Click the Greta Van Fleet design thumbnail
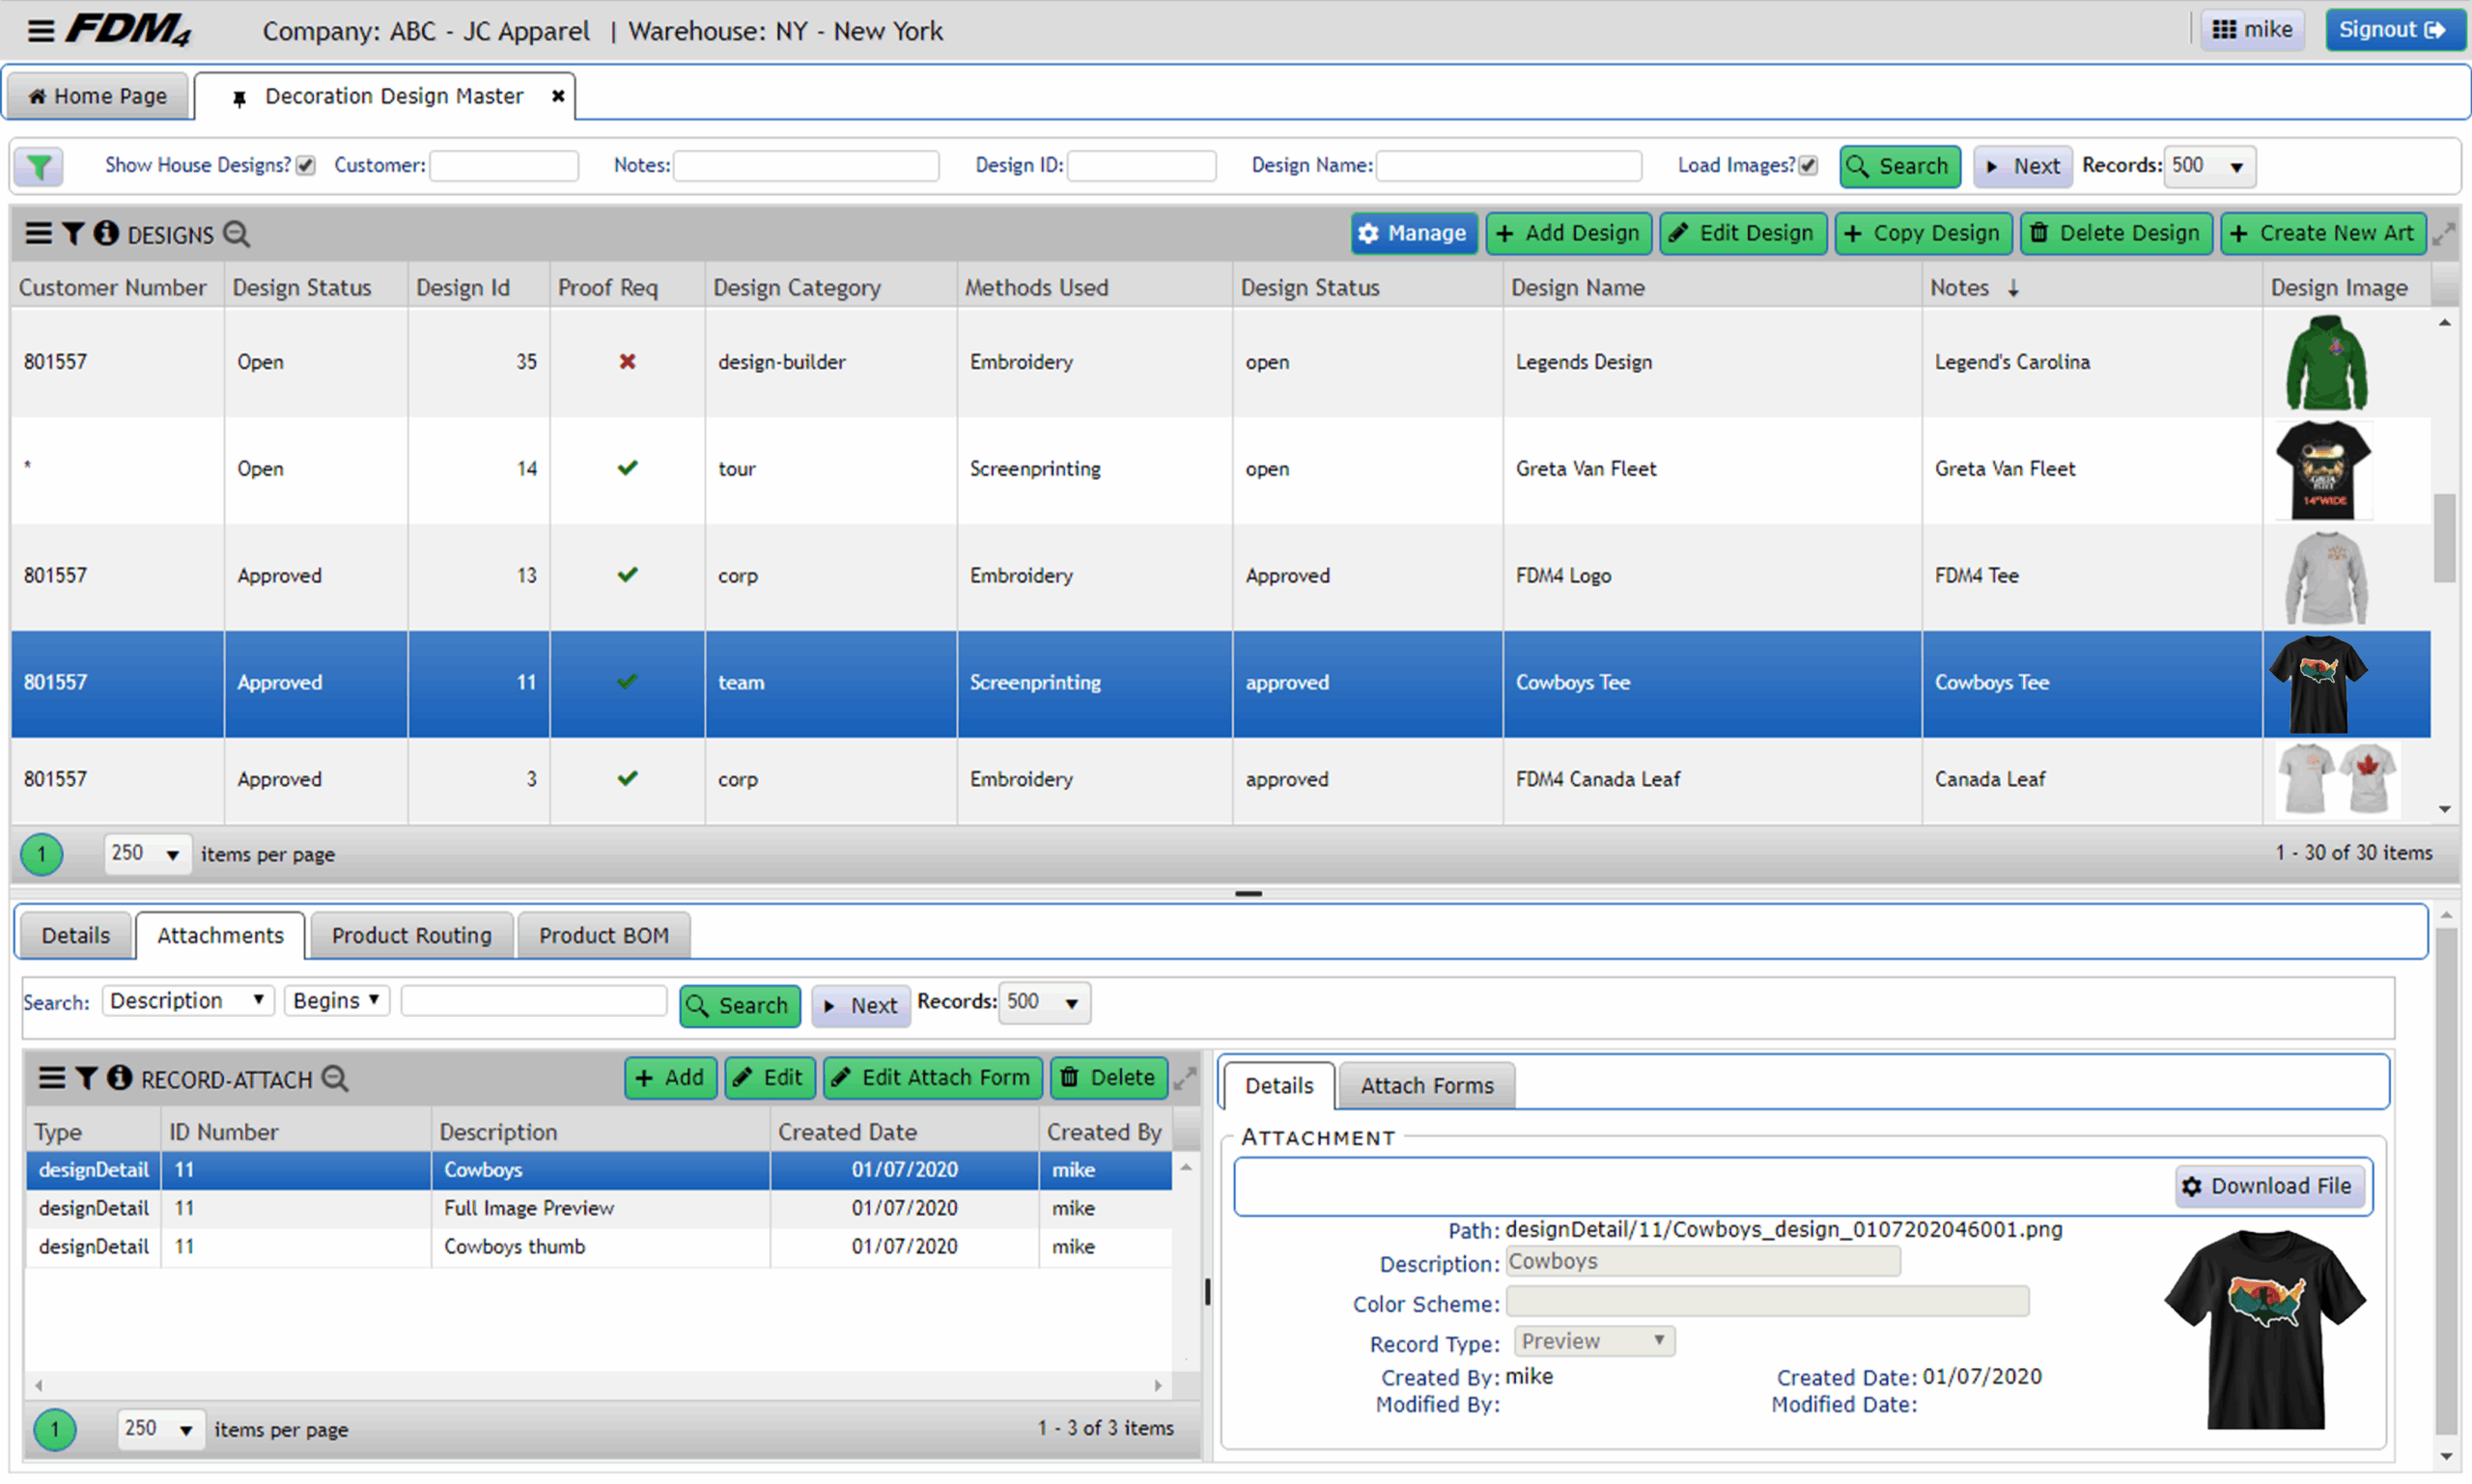2472x1484 pixels. (x=2322, y=470)
